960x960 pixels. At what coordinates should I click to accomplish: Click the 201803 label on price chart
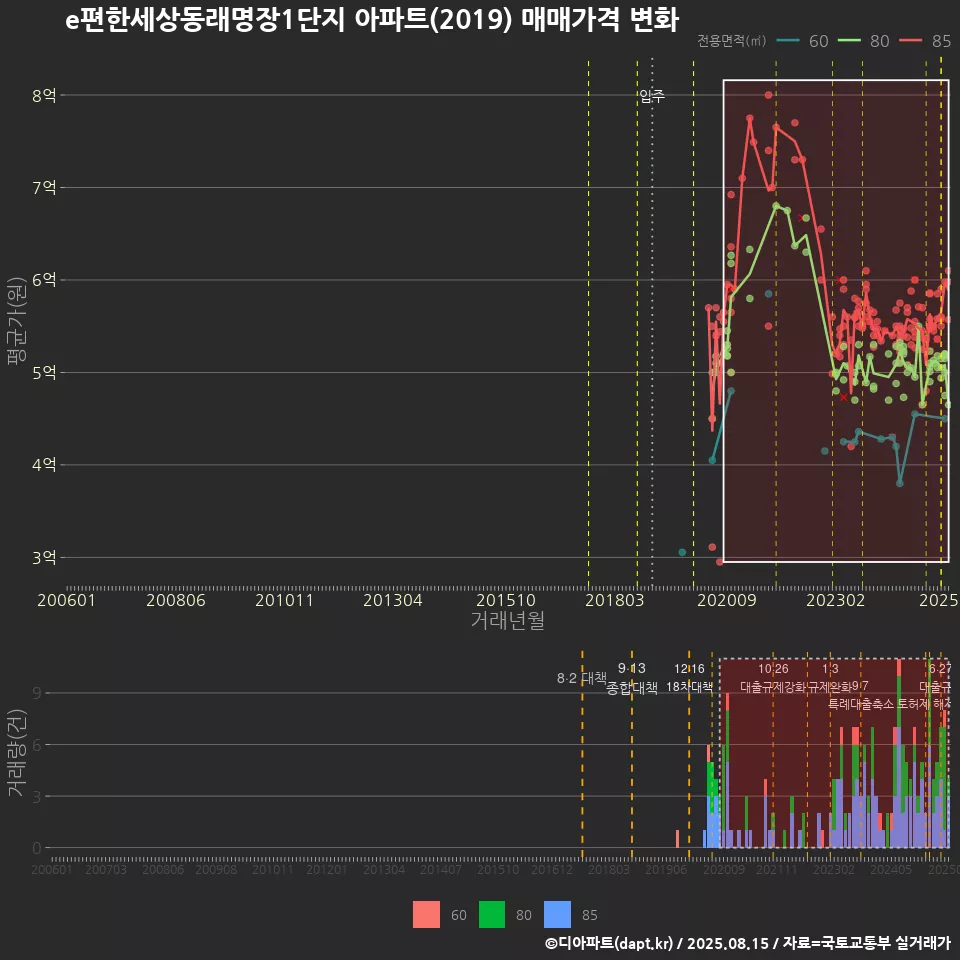[x=615, y=600]
